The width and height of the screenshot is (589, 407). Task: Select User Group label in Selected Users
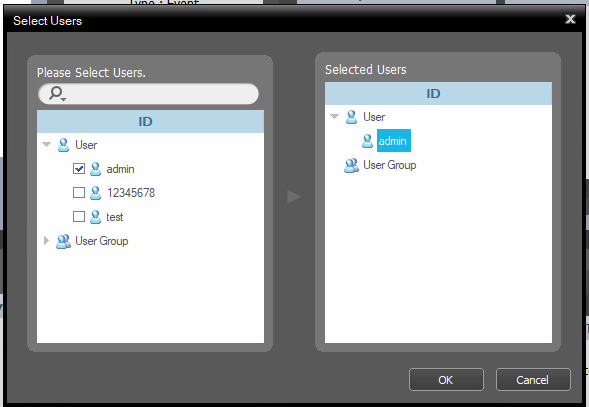click(390, 165)
